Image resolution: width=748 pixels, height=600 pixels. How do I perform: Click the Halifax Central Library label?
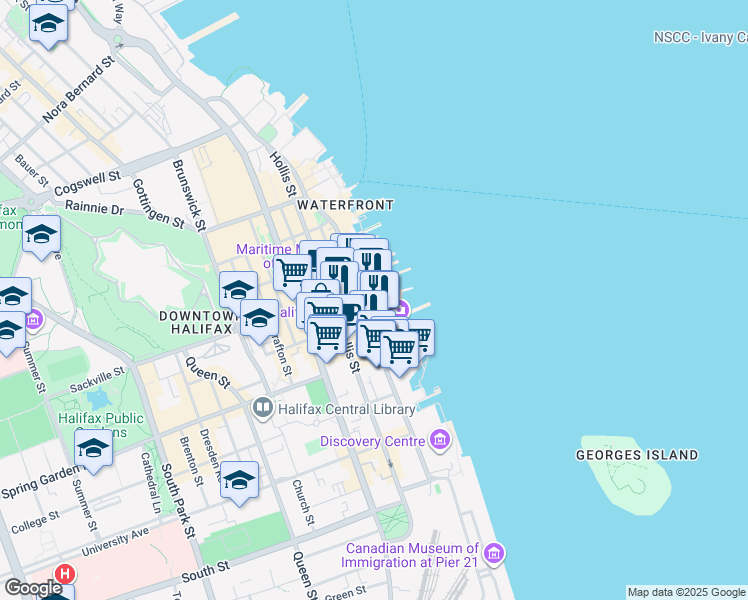coord(346,409)
